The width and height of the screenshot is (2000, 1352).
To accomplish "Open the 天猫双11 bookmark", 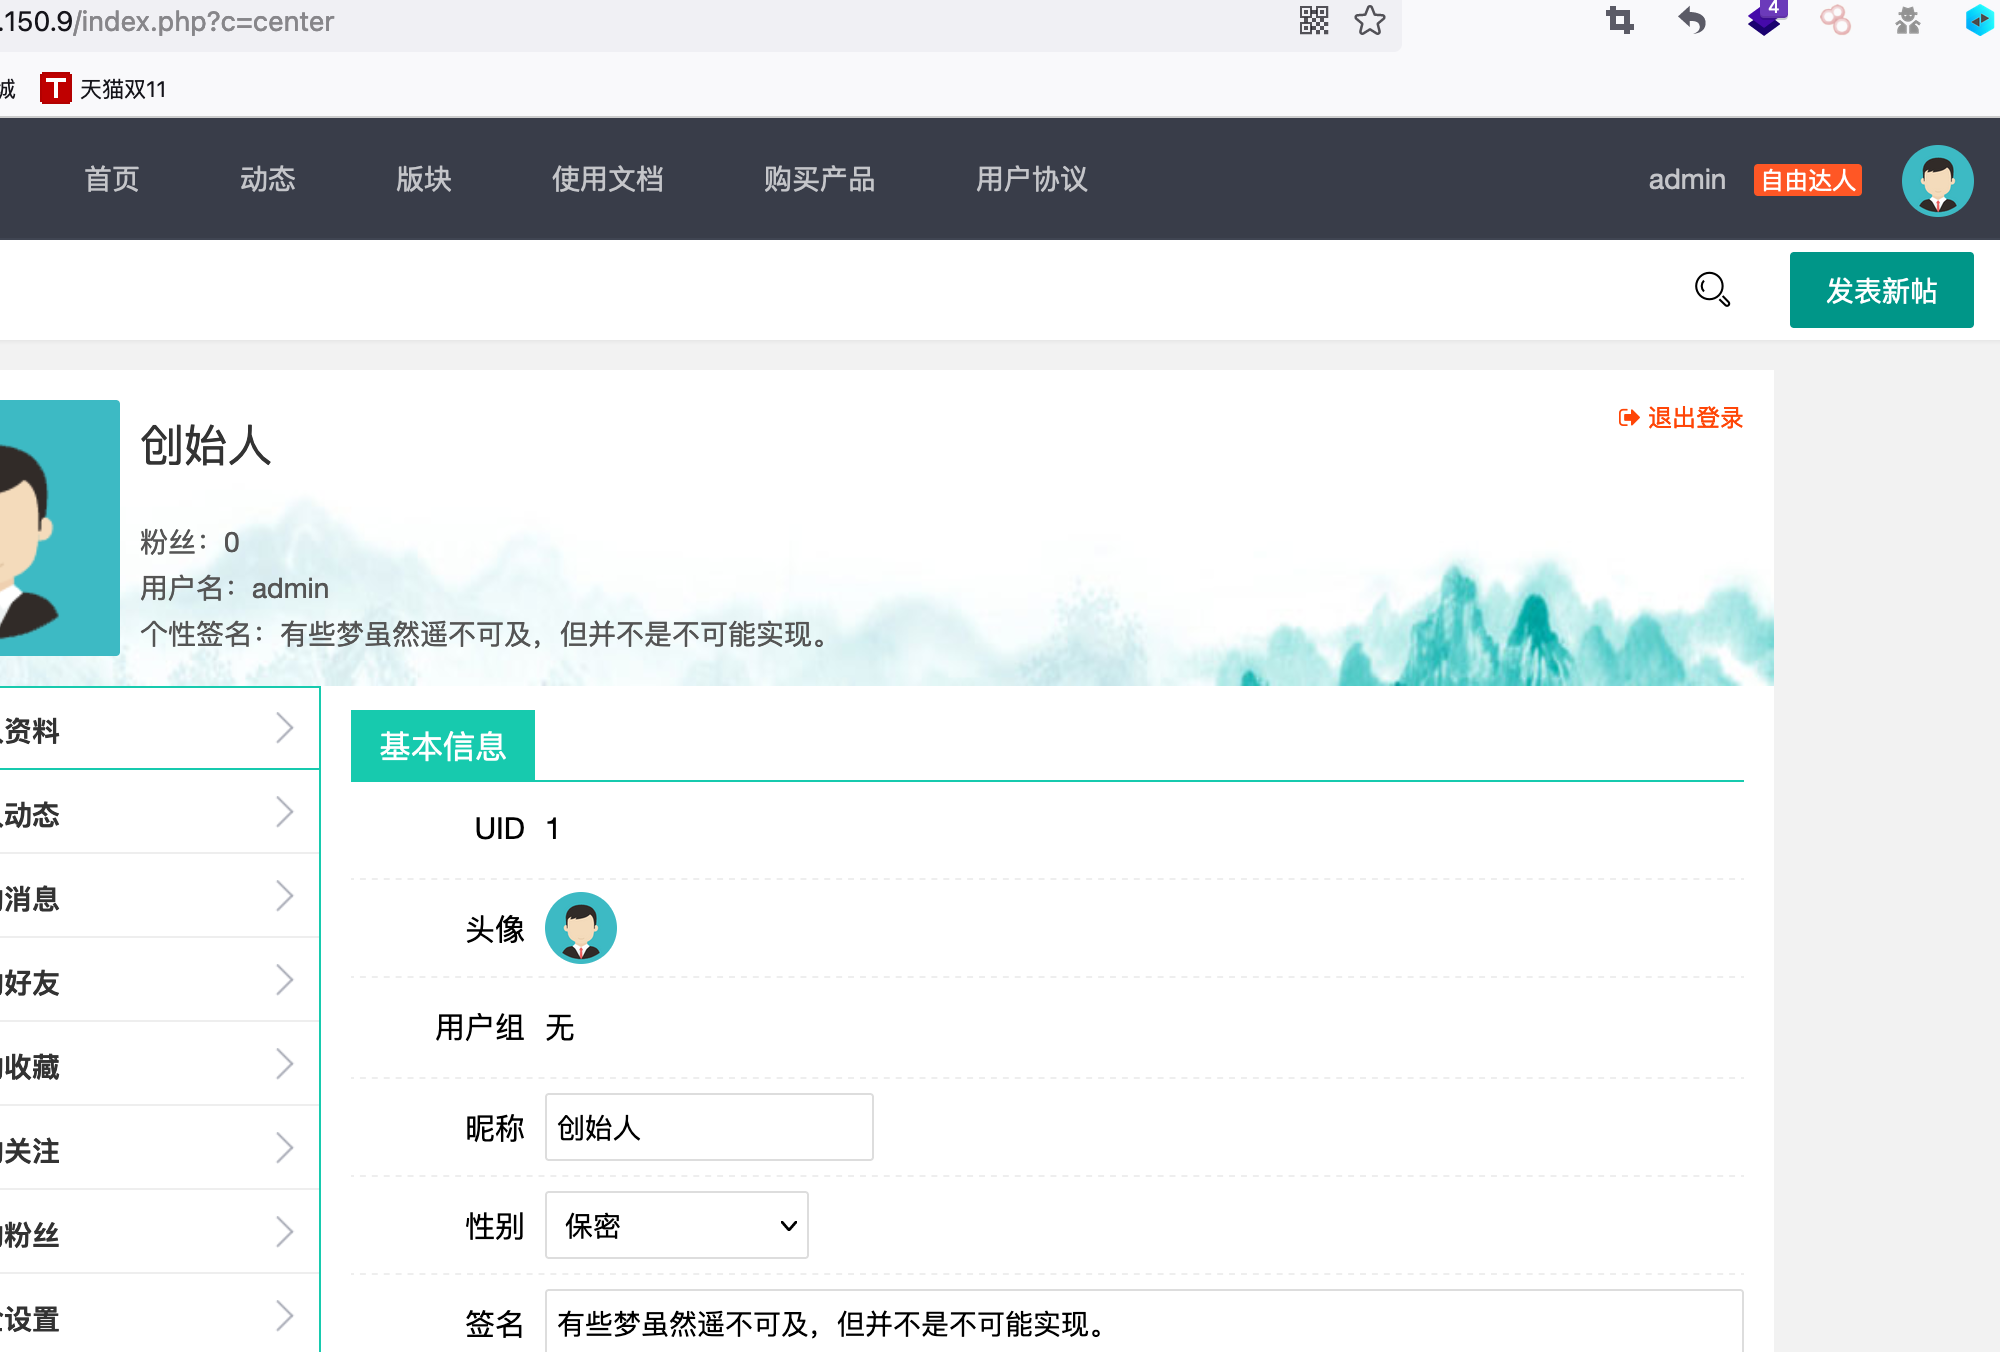I will coord(104,89).
